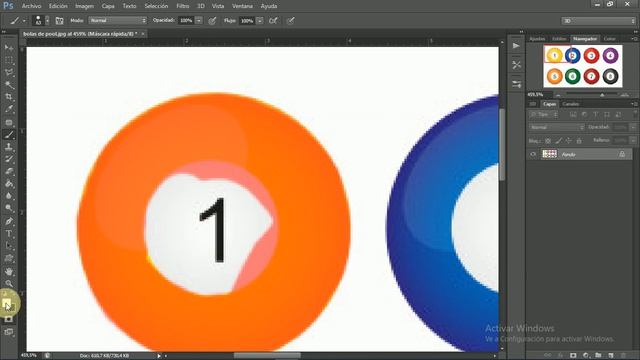Switch to the Canales tab
The width and height of the screenshot is (640, 360).
(x=571, y=104)
